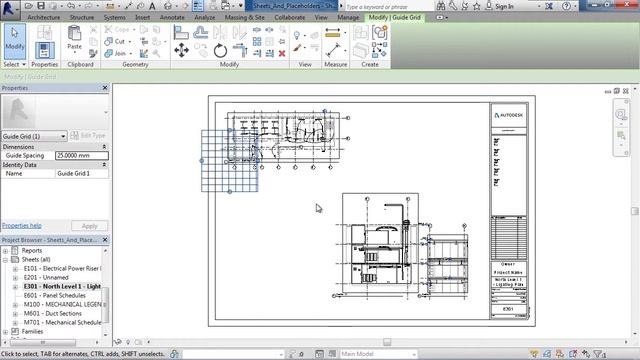The image size is (640, 360).
Task: Collapse the Identity Data section
Action: point(104,165)
